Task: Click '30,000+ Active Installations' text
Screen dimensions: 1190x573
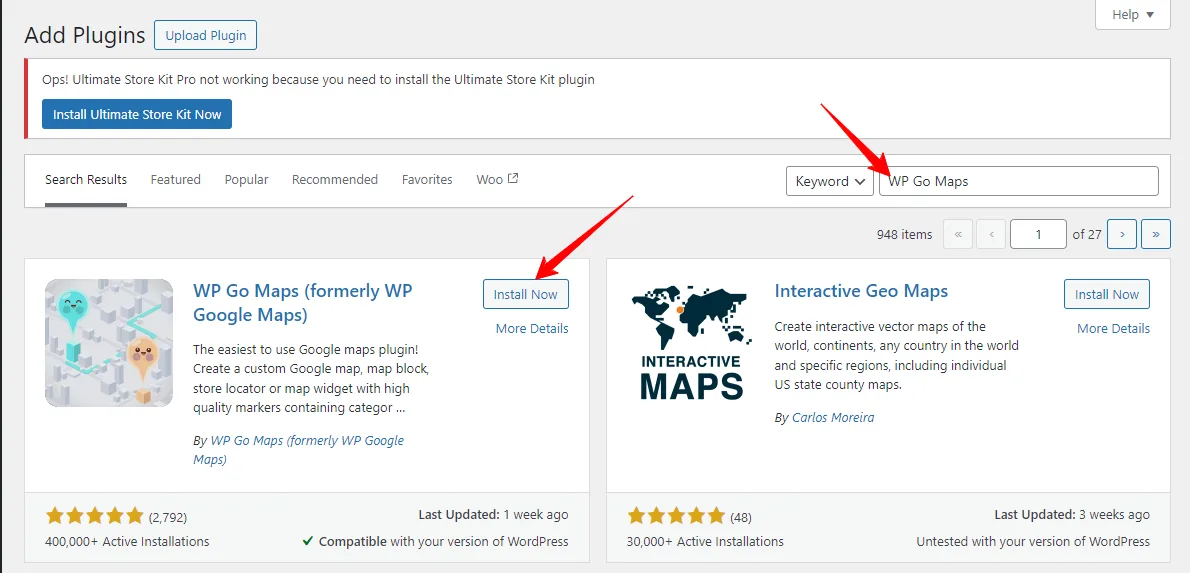Action: [x=705, y=541]
